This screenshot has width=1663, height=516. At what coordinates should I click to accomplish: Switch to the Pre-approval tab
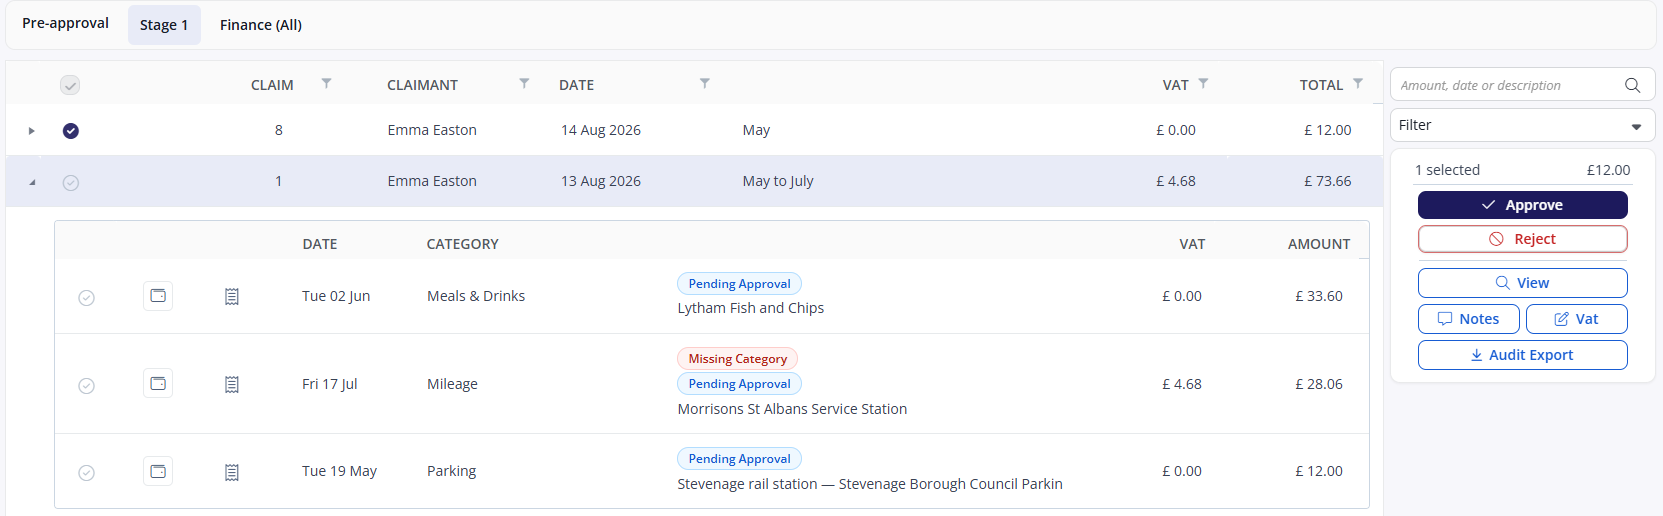pyautogui.click(x=66, y=23)
